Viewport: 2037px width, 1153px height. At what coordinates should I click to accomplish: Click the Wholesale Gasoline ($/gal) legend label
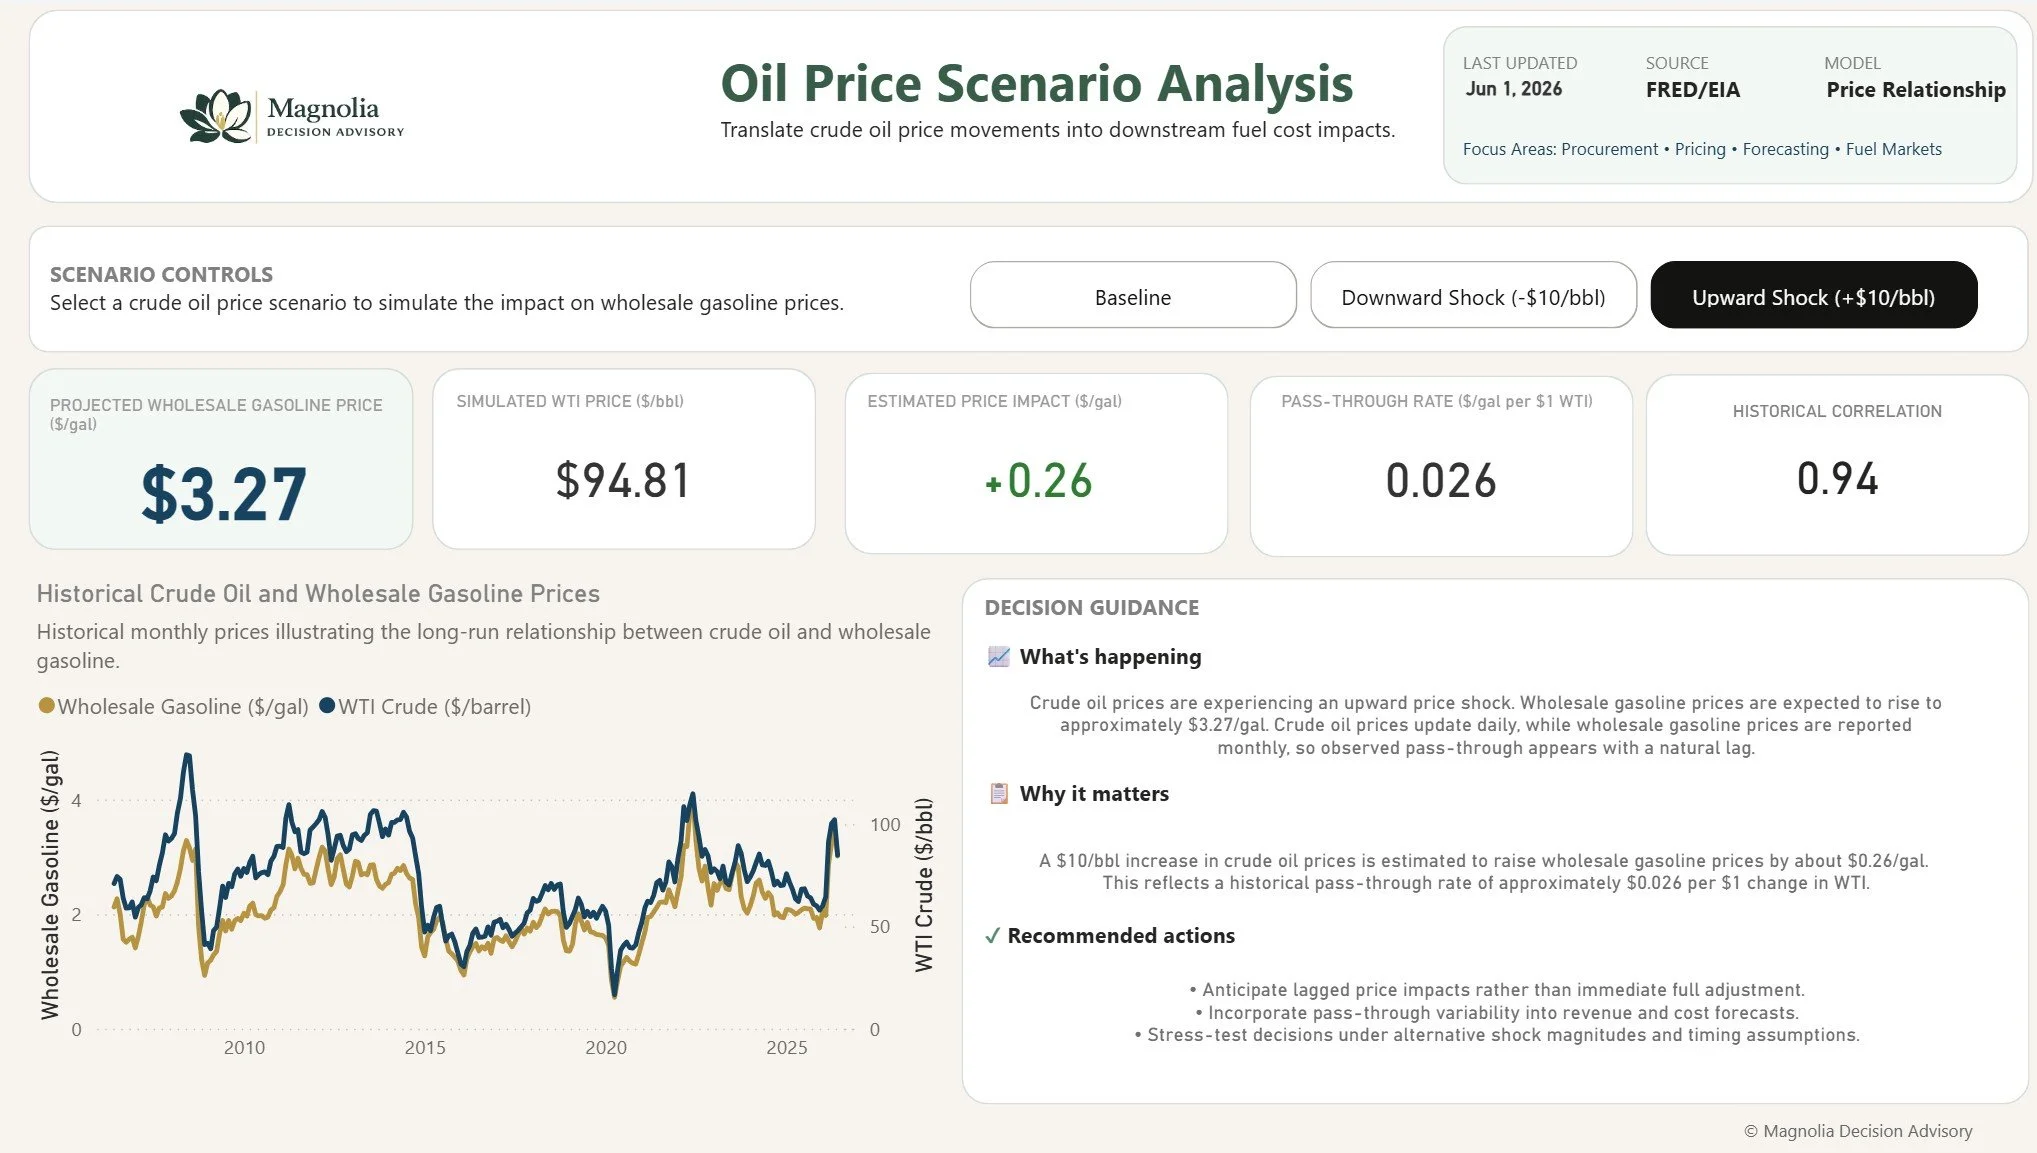pos(183,707)
